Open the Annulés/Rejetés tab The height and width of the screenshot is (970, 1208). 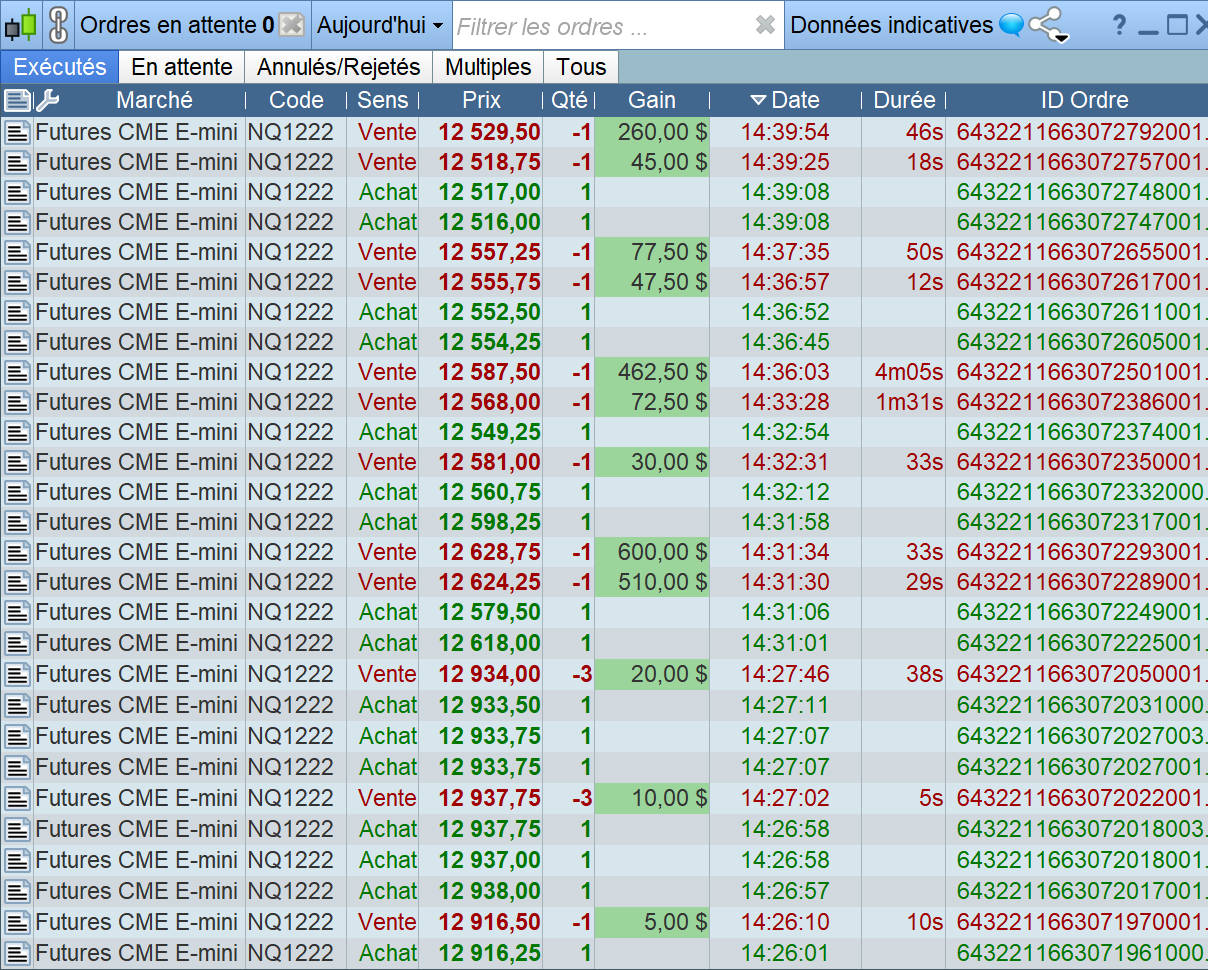[338, 67]
